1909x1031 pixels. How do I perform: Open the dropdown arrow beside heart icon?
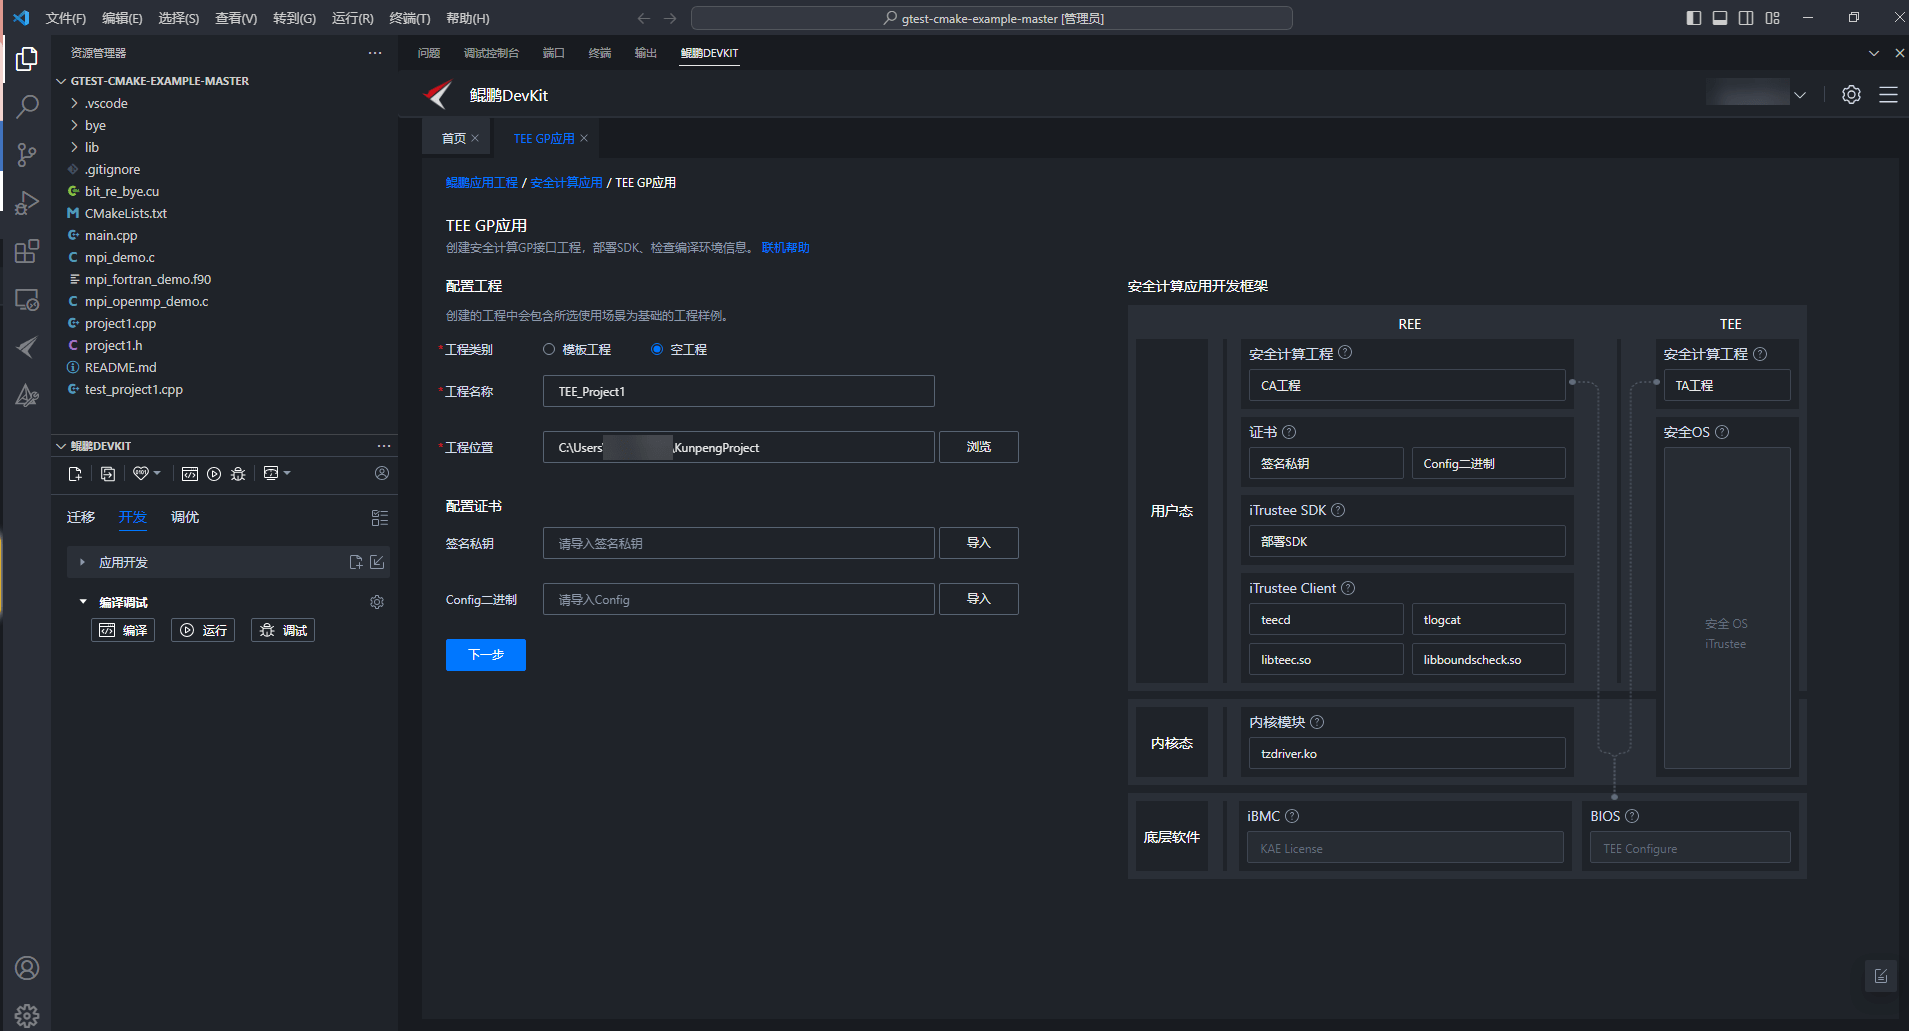tap(157, 474)
